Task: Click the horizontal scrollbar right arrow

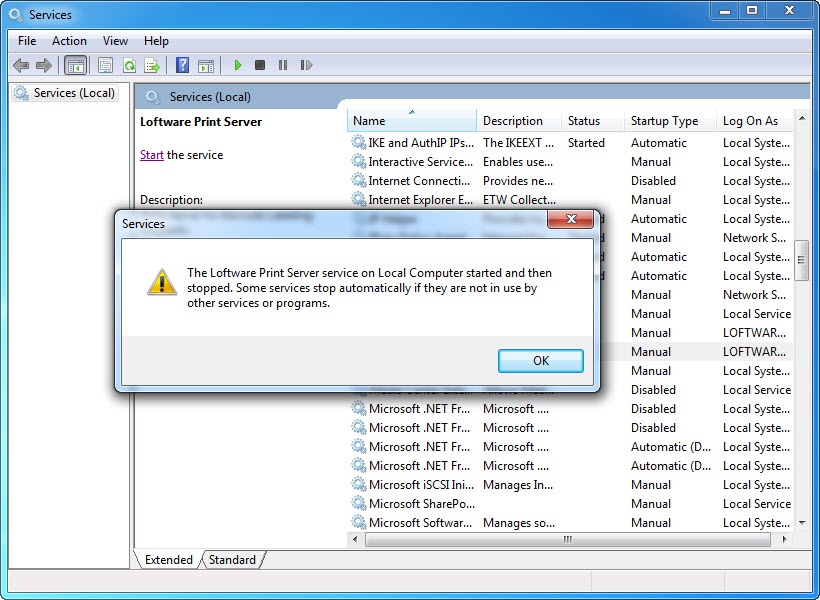Action: point(784,539)
